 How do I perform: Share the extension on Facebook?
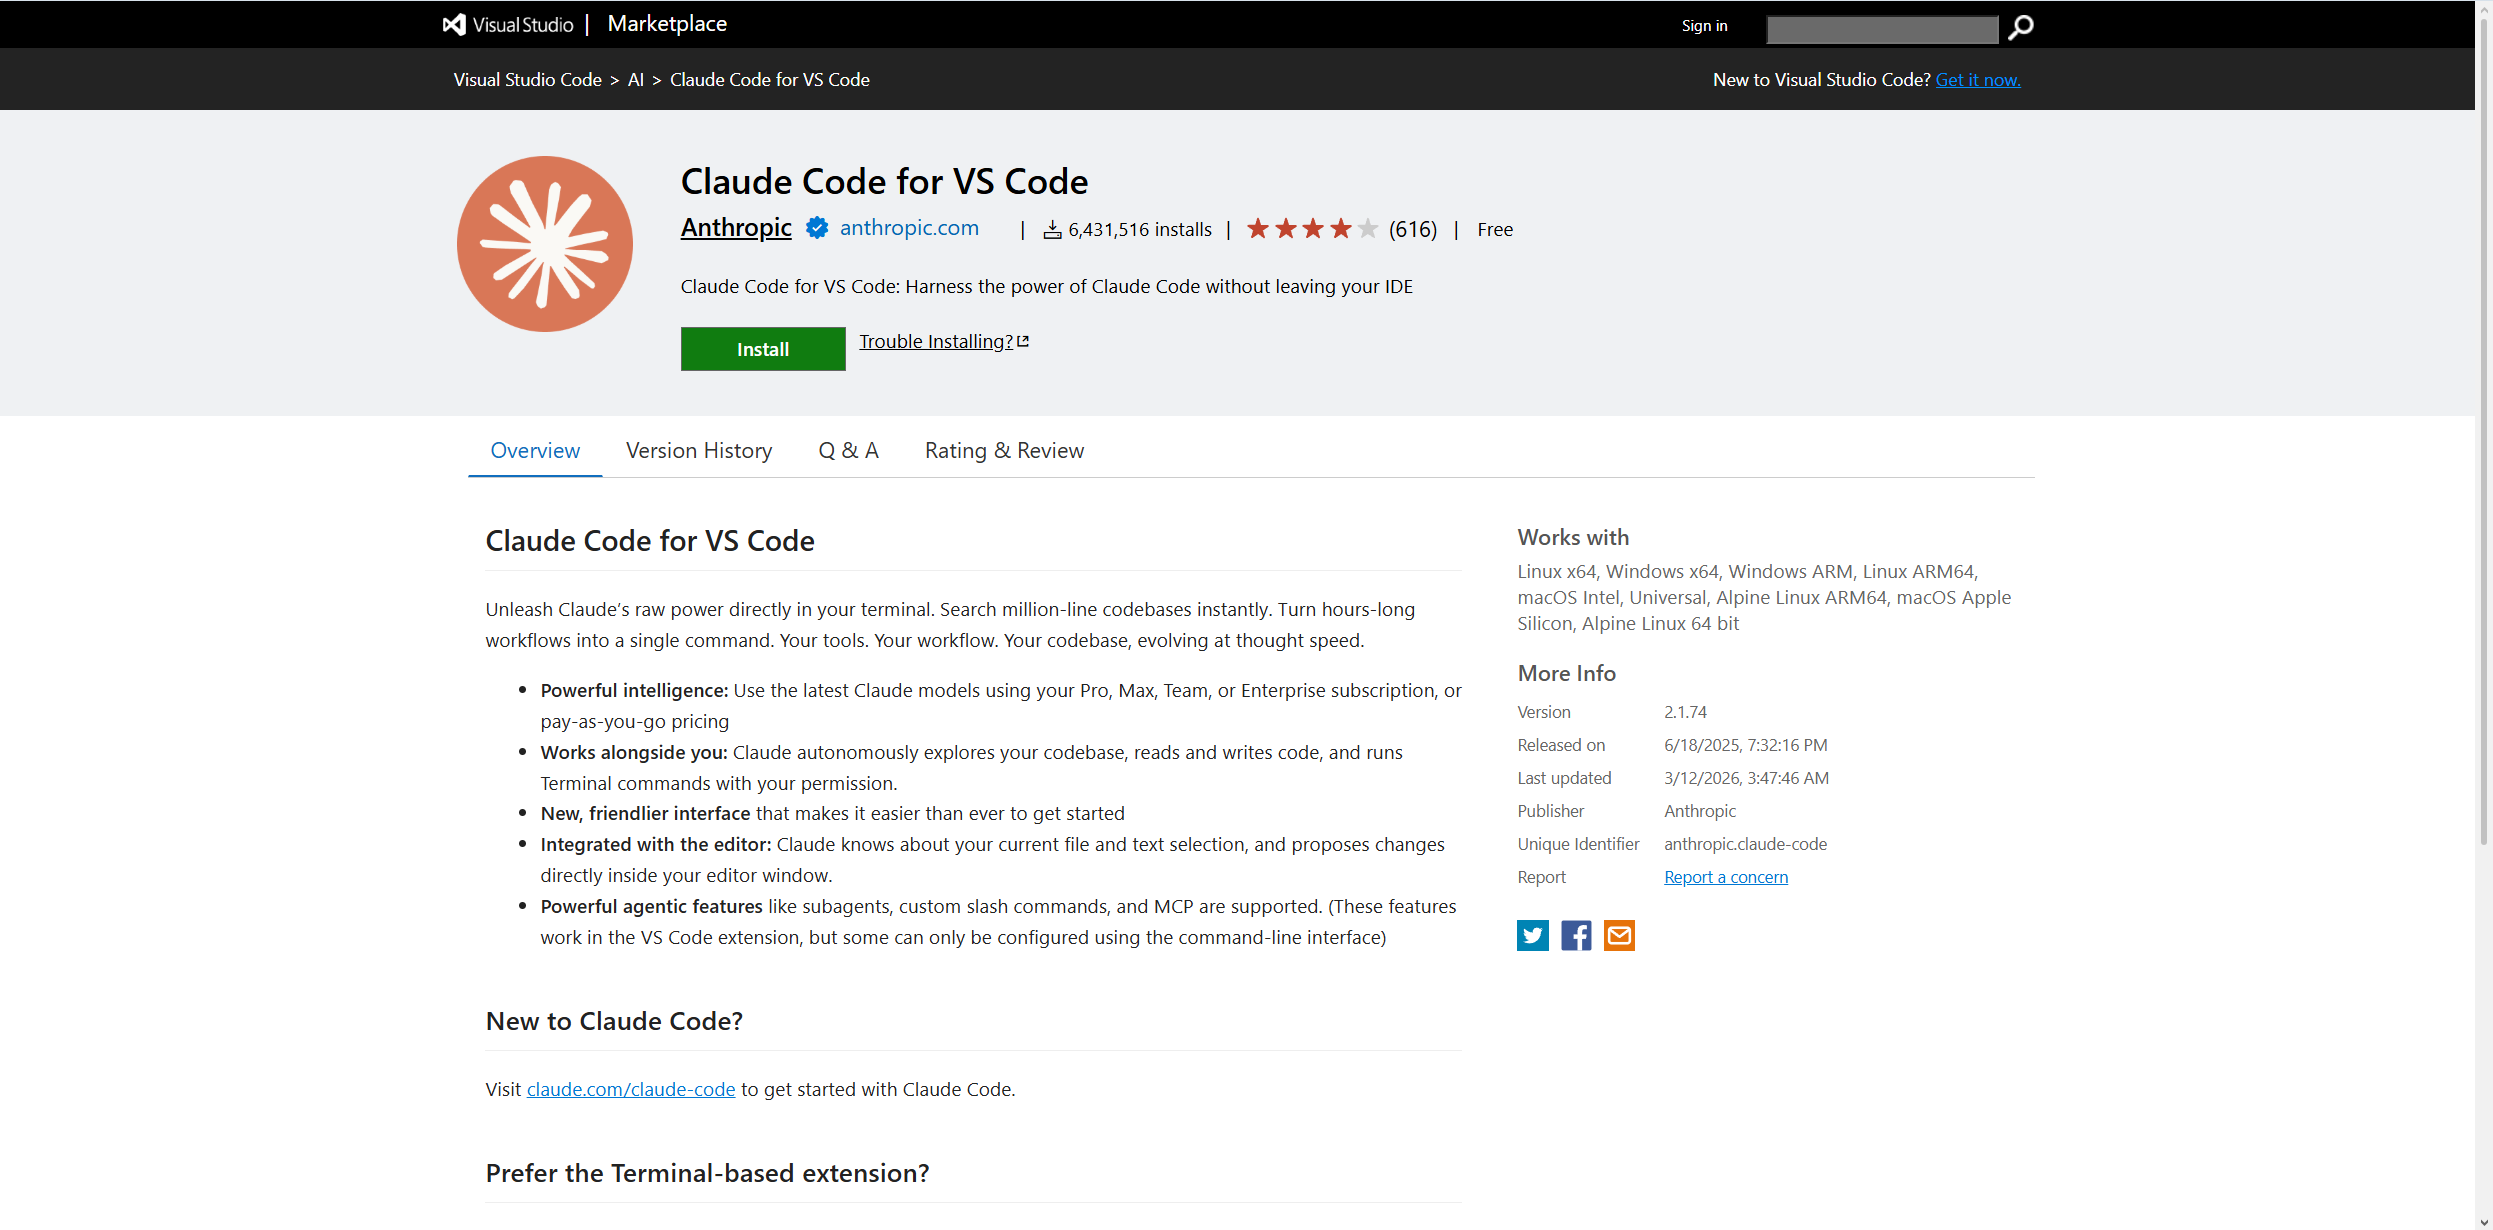1575,935
